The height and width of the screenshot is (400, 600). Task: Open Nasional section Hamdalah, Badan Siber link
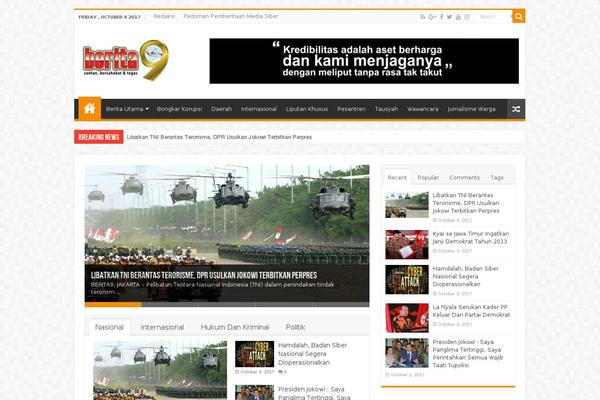(x=312, y=354)
